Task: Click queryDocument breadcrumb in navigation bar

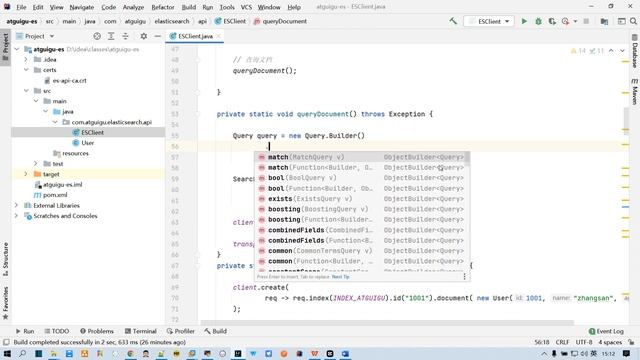Action: coord(280,21)
